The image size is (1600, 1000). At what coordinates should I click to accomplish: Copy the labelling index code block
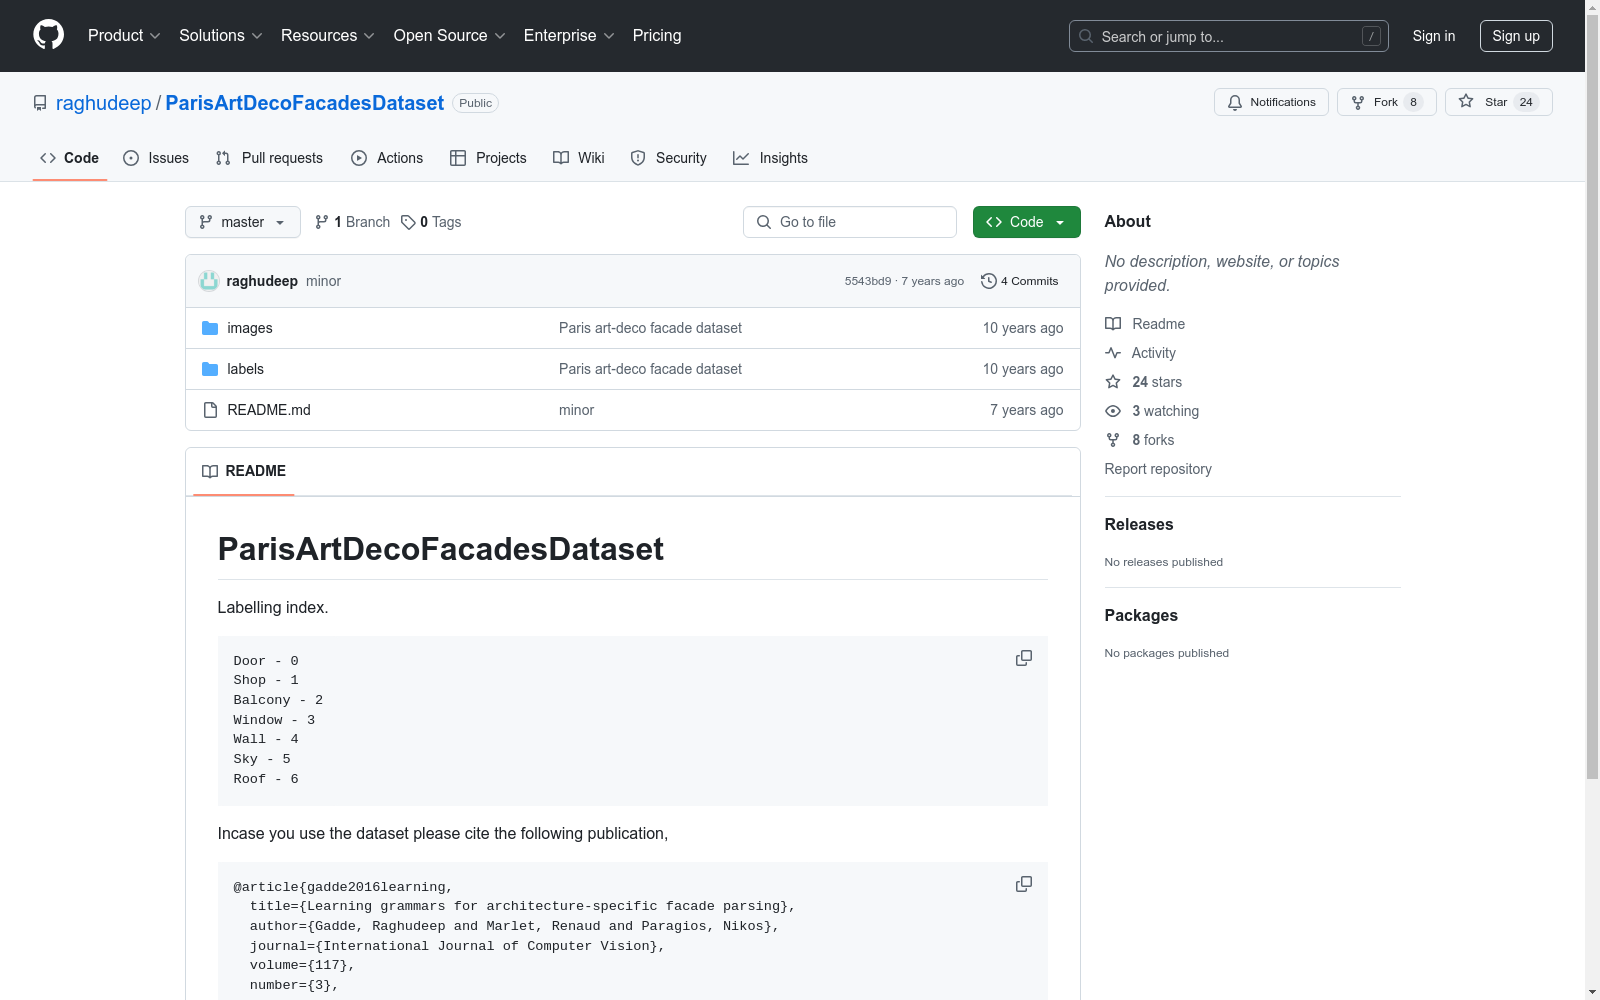point(1024,658)
